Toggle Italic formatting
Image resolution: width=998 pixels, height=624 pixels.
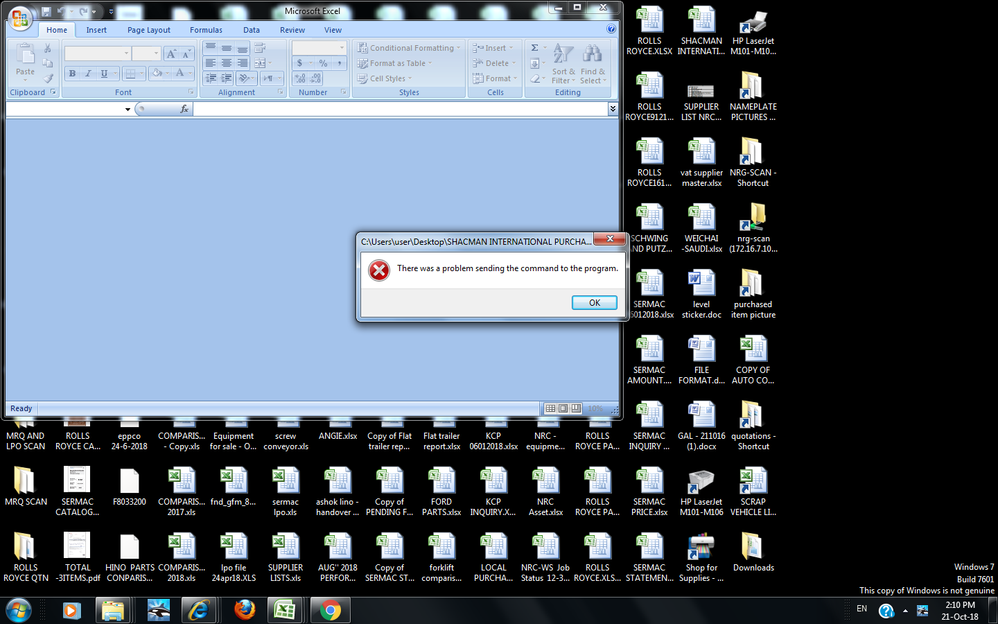[x=88, y=73]
